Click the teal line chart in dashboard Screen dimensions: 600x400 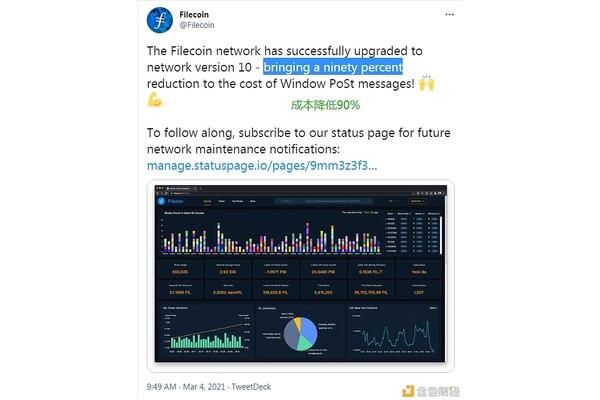click(x=396, y=335)
